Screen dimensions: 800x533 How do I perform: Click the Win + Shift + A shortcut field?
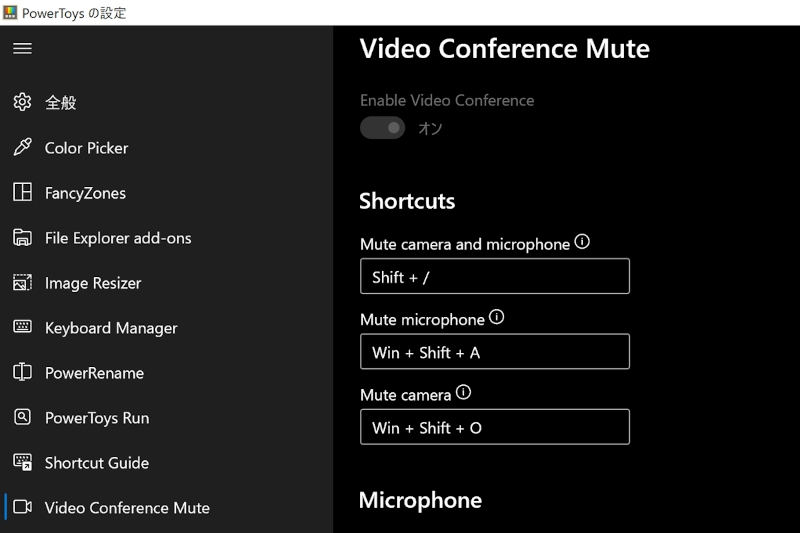pos(495,351)
